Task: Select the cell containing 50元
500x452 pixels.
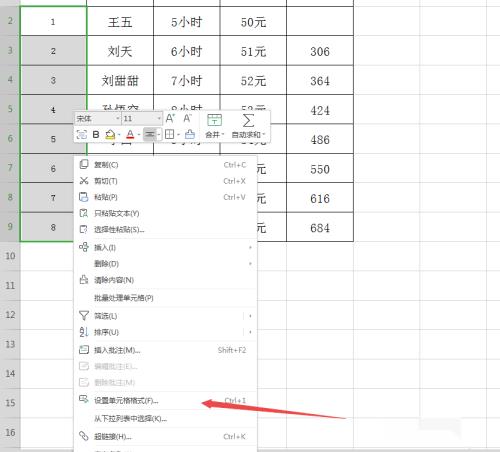Action: tap(253, 22)
